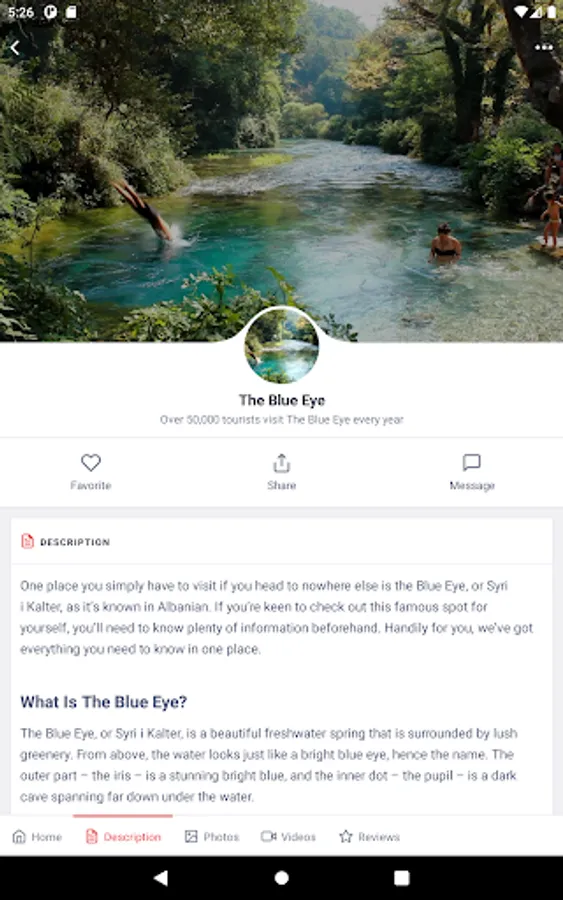Image resolution: width=563 pixels, height=900 pixels.
Task: Tap the Android recent apps square
Action: (402, 878)
